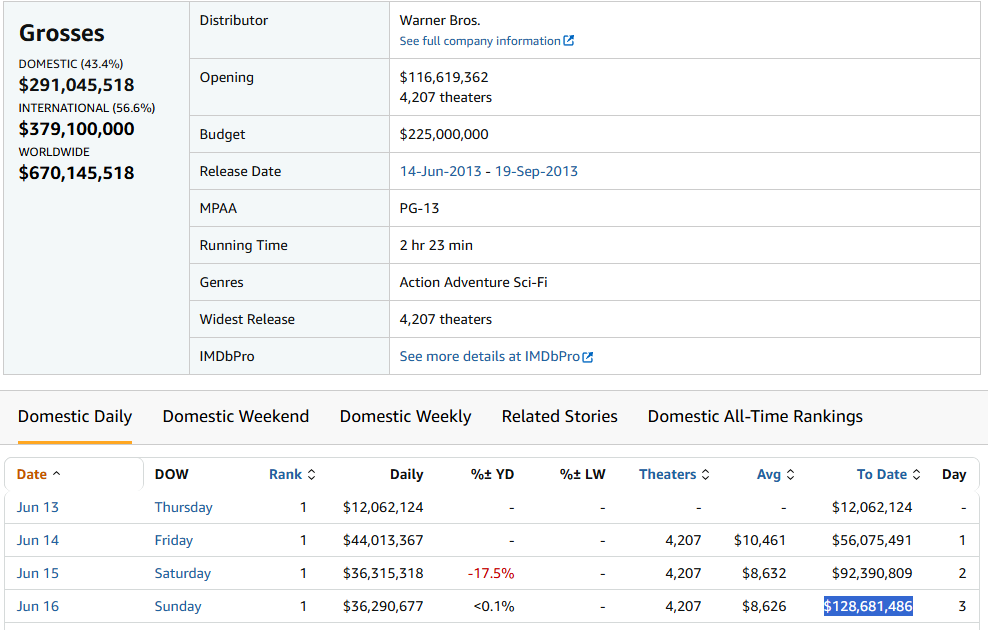
Task: Click the $116,619,362 opening value
Action: pyautogui.click(x=444, y=77)
